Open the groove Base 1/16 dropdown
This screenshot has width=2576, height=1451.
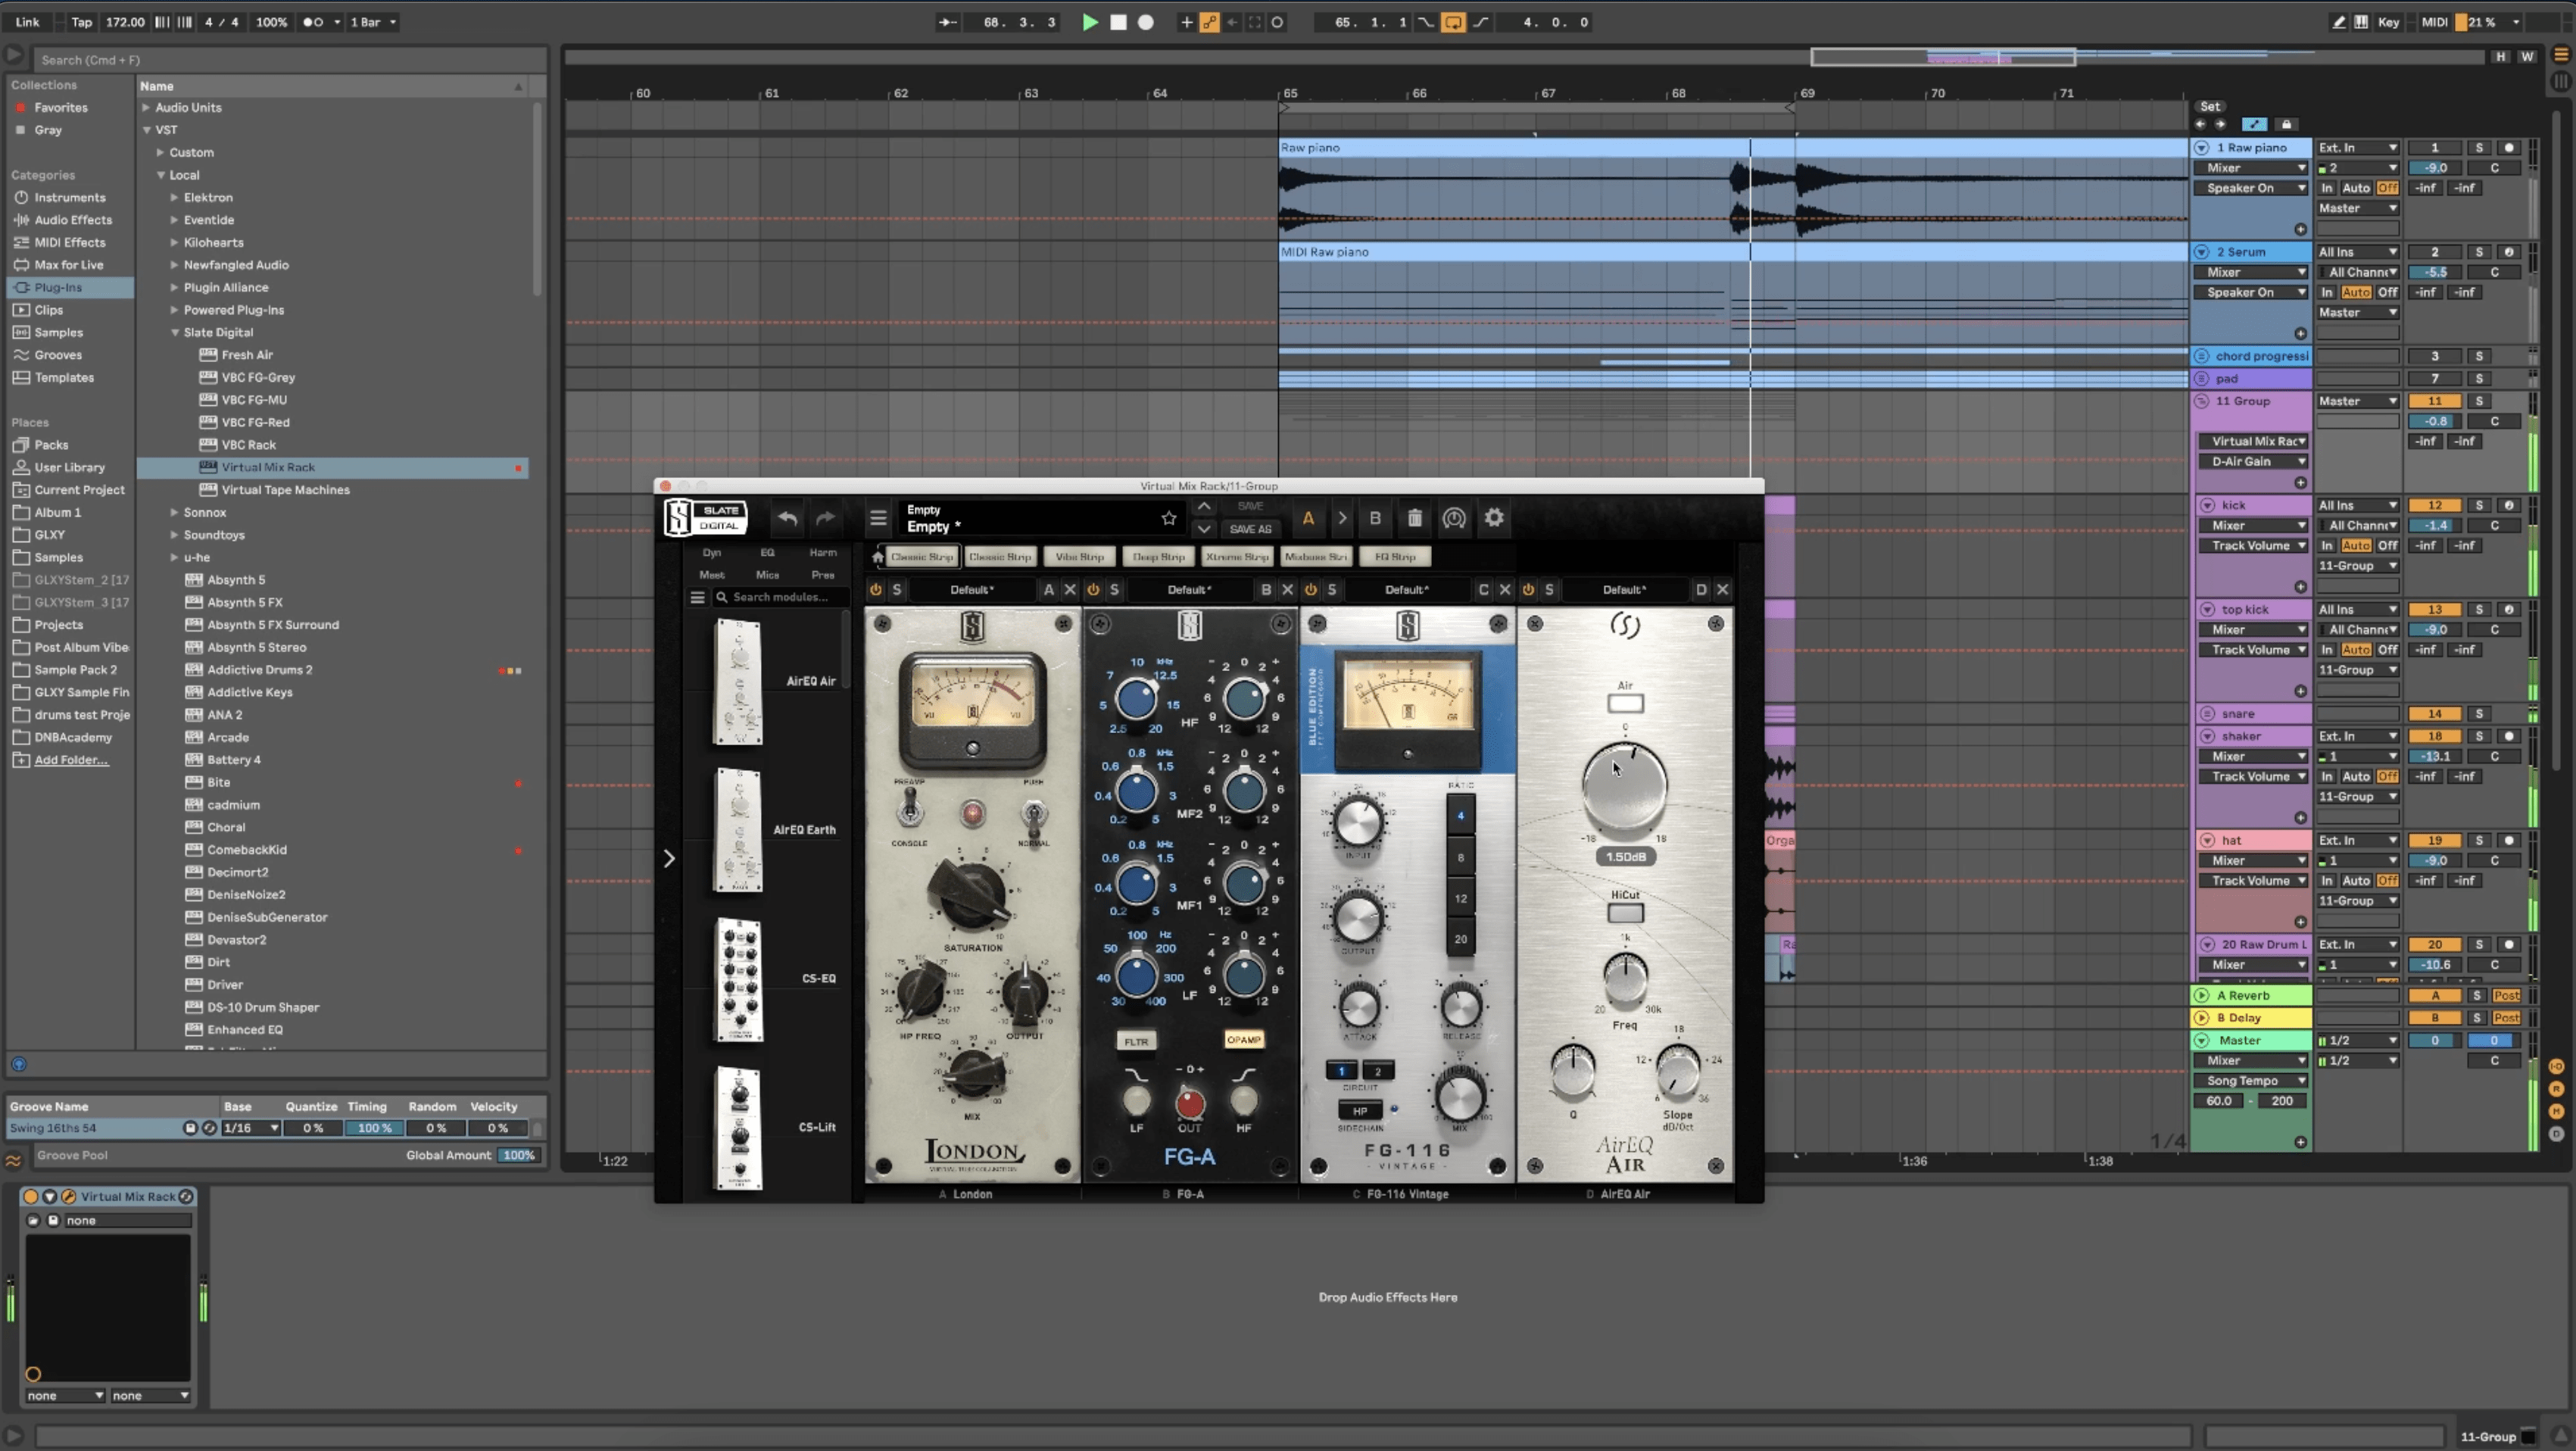pos(251,1128)
